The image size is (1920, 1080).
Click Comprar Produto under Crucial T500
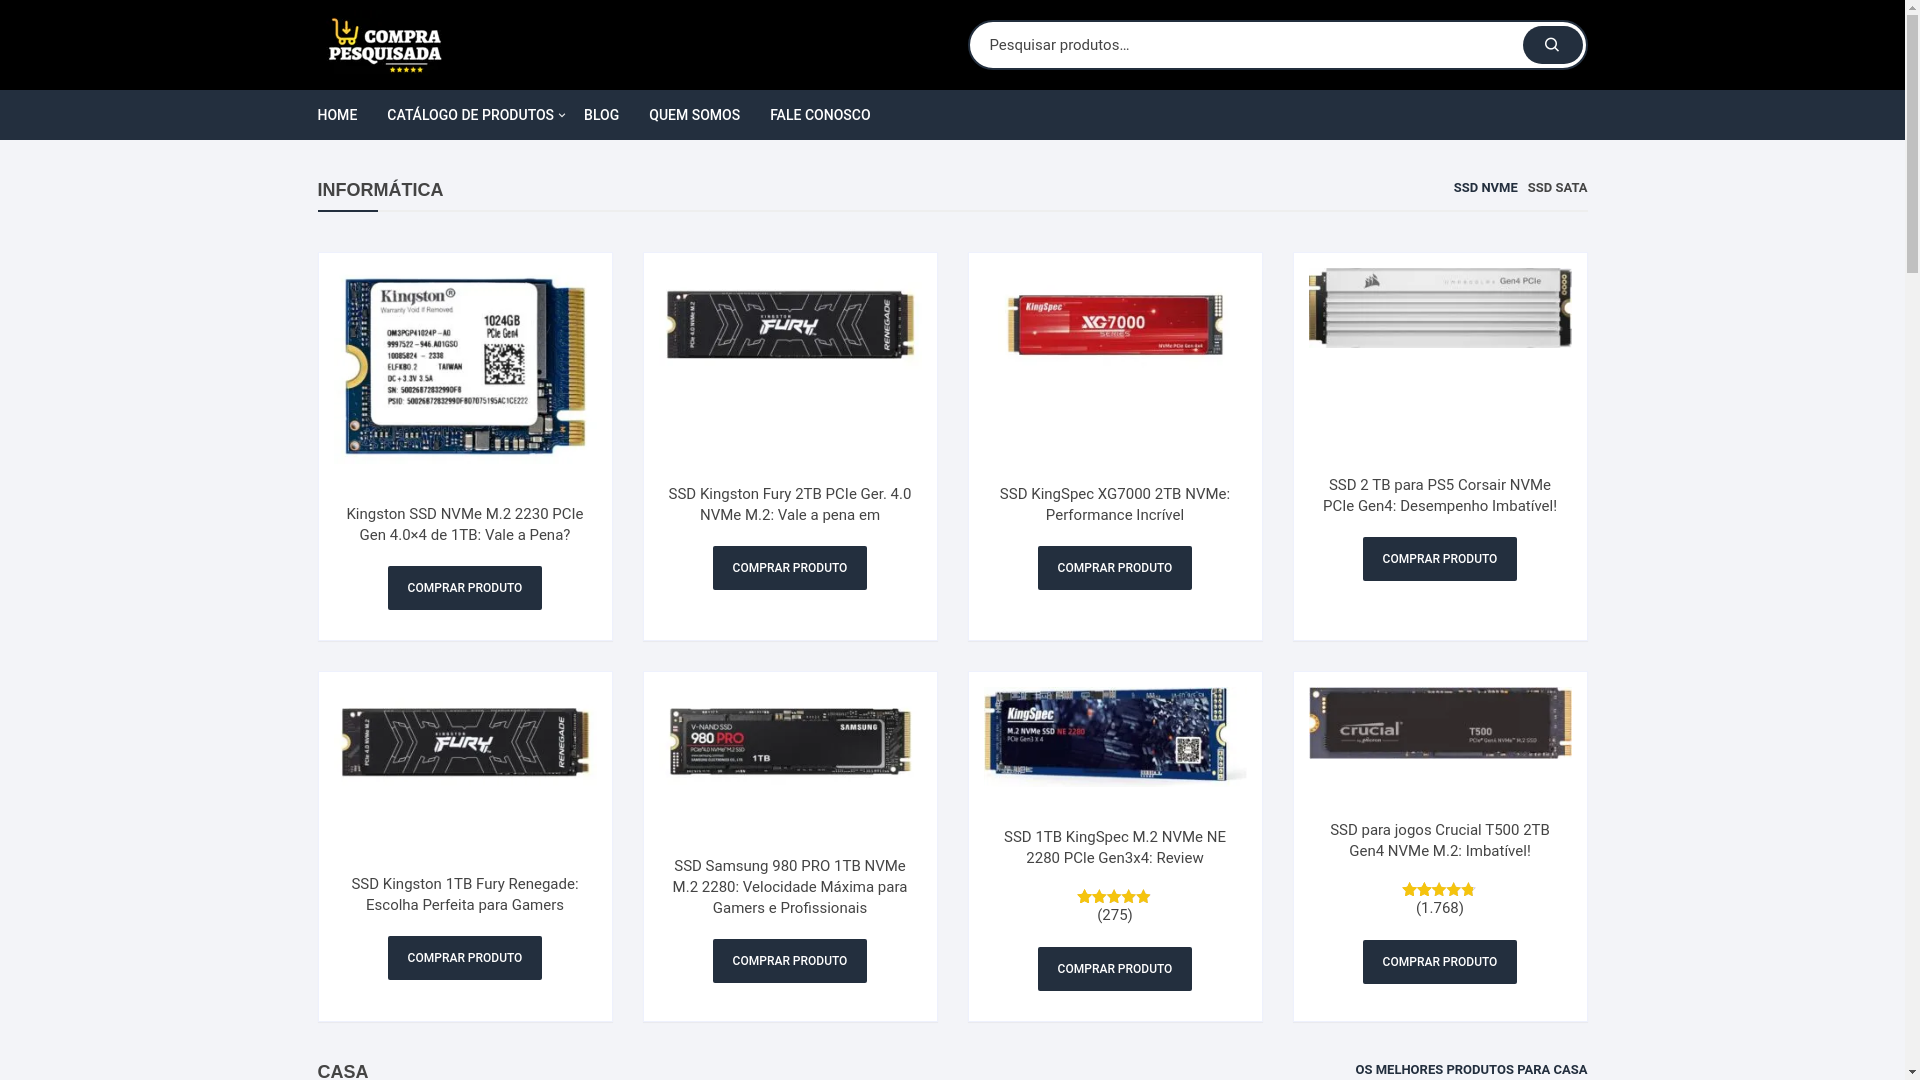pos(1440,962)
